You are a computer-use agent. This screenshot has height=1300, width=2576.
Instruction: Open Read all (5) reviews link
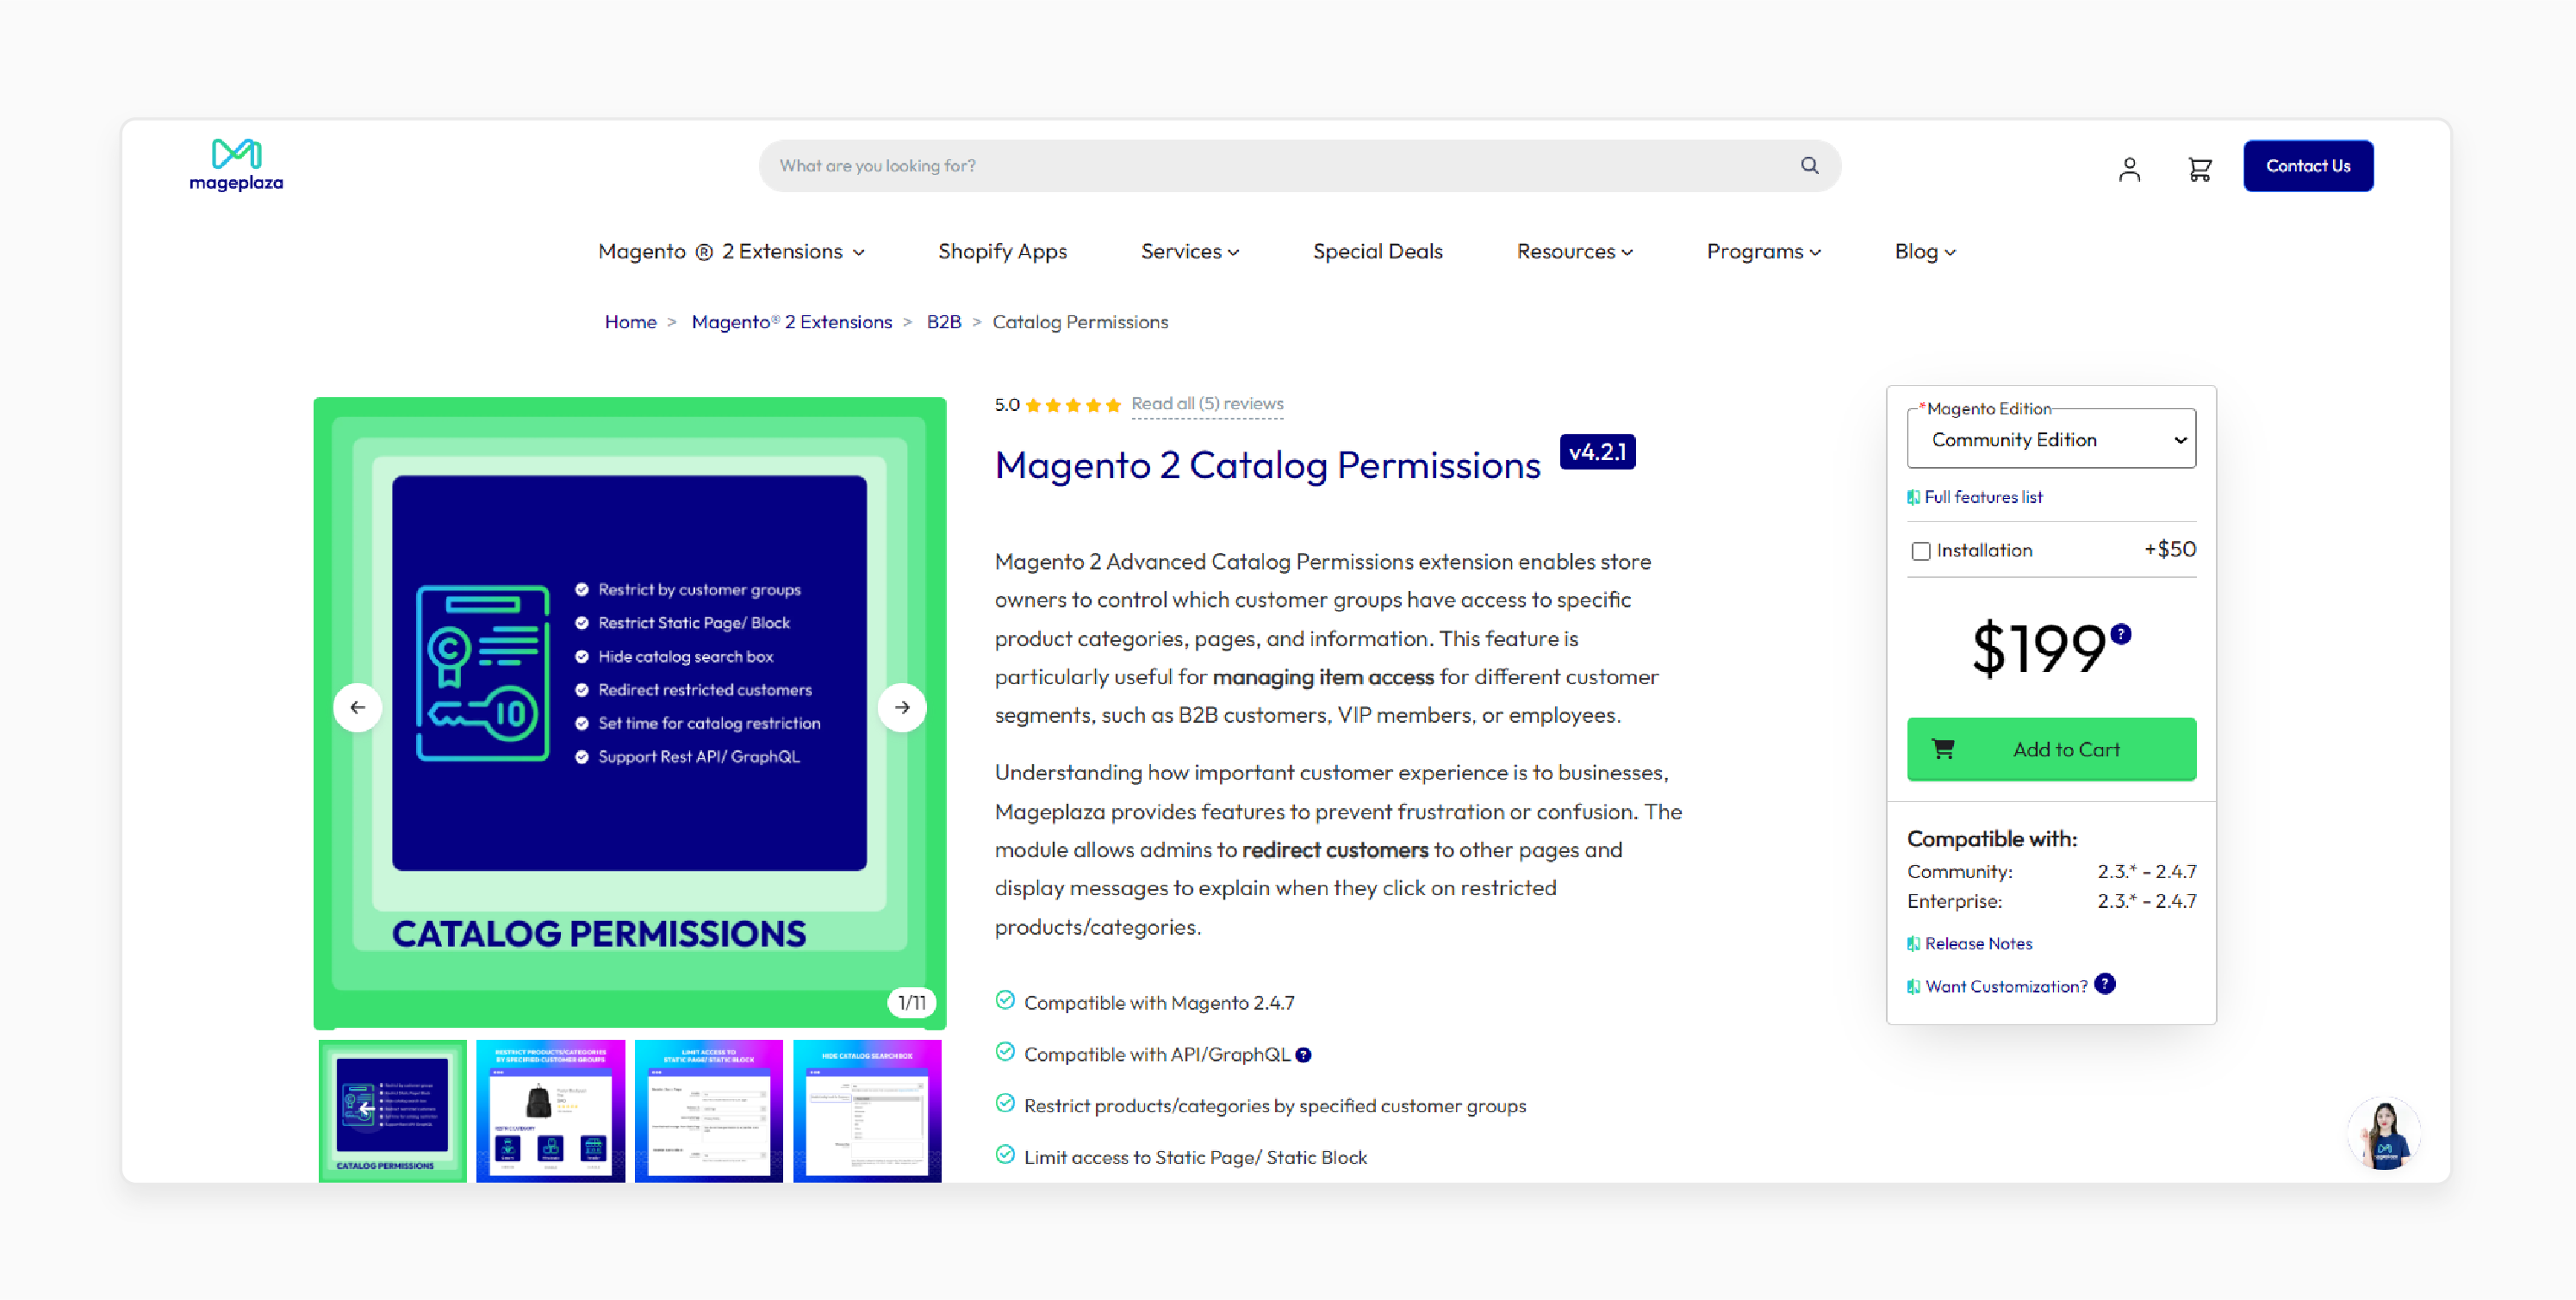point(1207,404)
